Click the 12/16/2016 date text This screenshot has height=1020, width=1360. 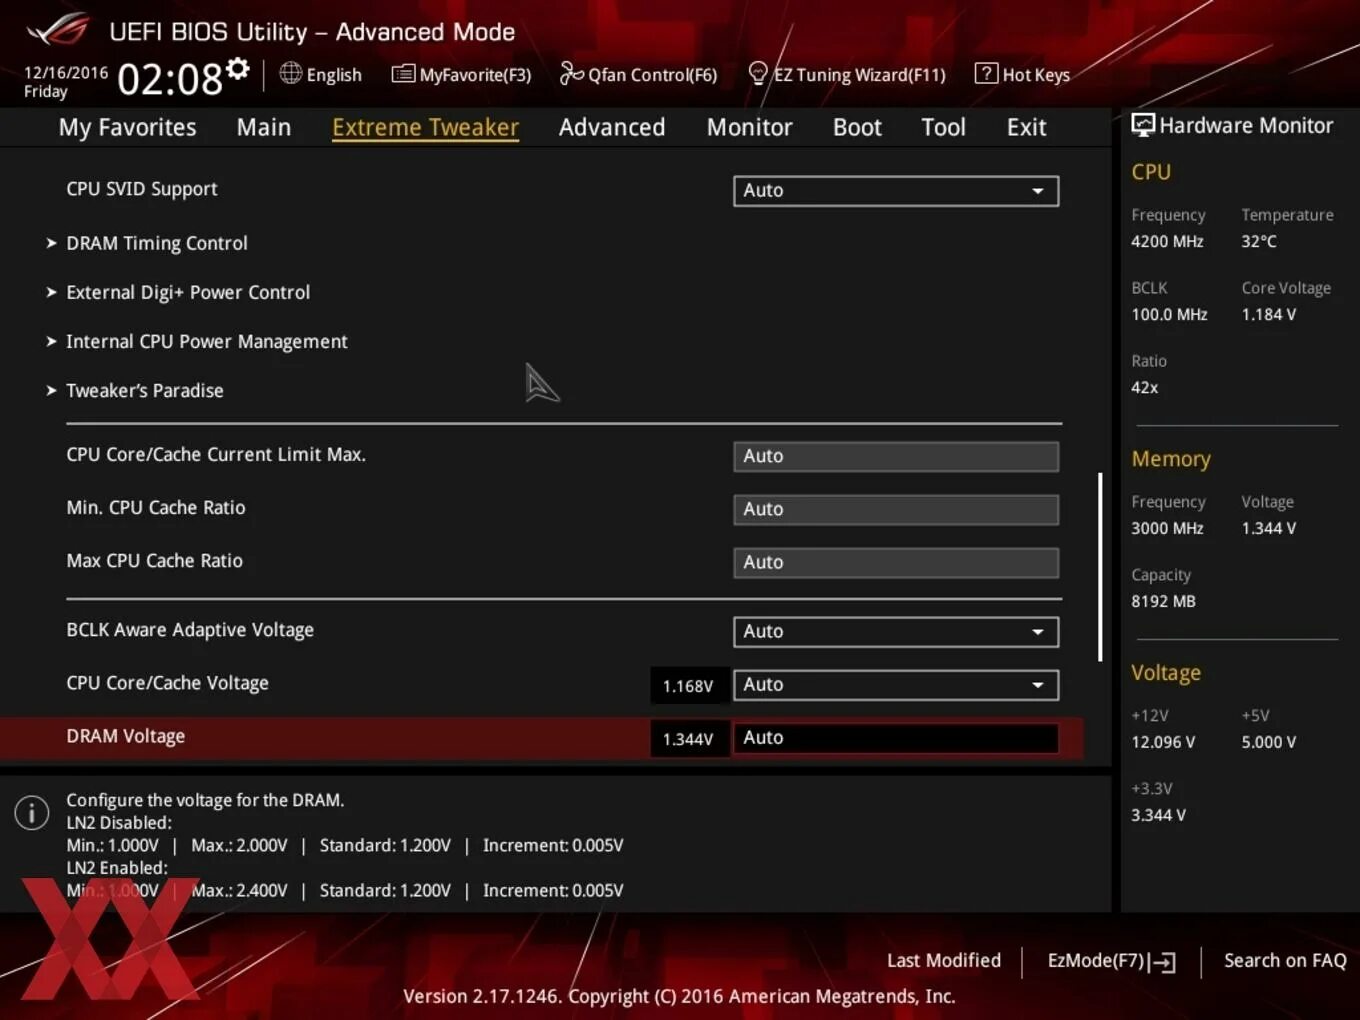tap(66, 72)
